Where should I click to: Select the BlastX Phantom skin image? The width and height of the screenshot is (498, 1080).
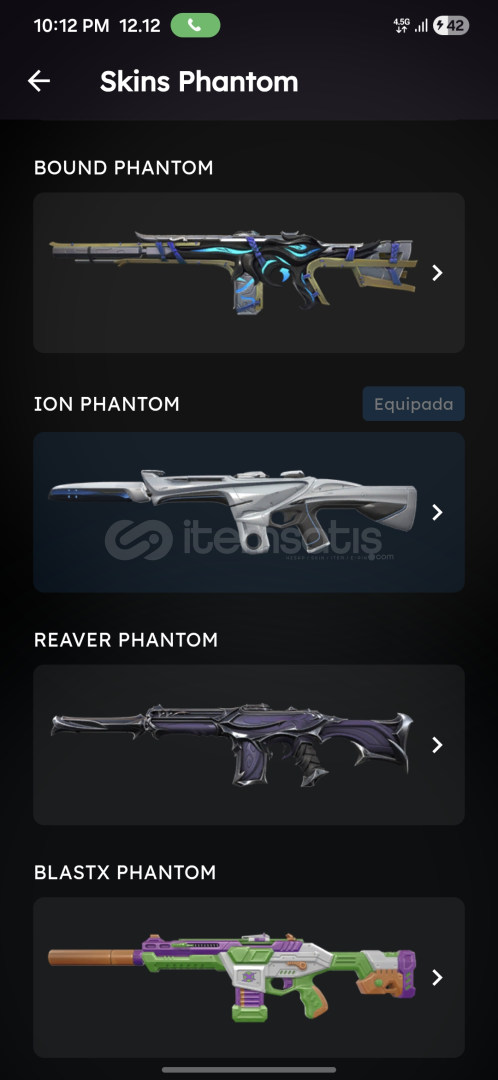click(x=232, y=977)
